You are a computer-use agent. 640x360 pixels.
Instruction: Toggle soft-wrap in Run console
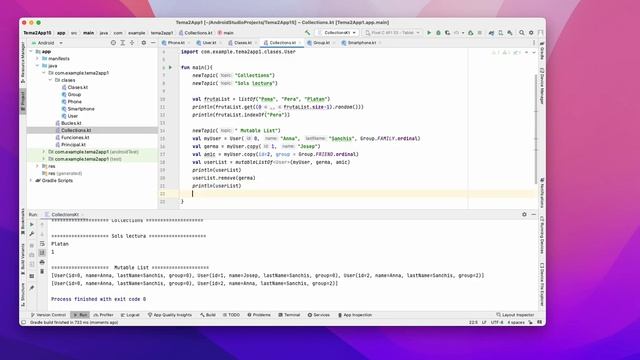point(42,243)
